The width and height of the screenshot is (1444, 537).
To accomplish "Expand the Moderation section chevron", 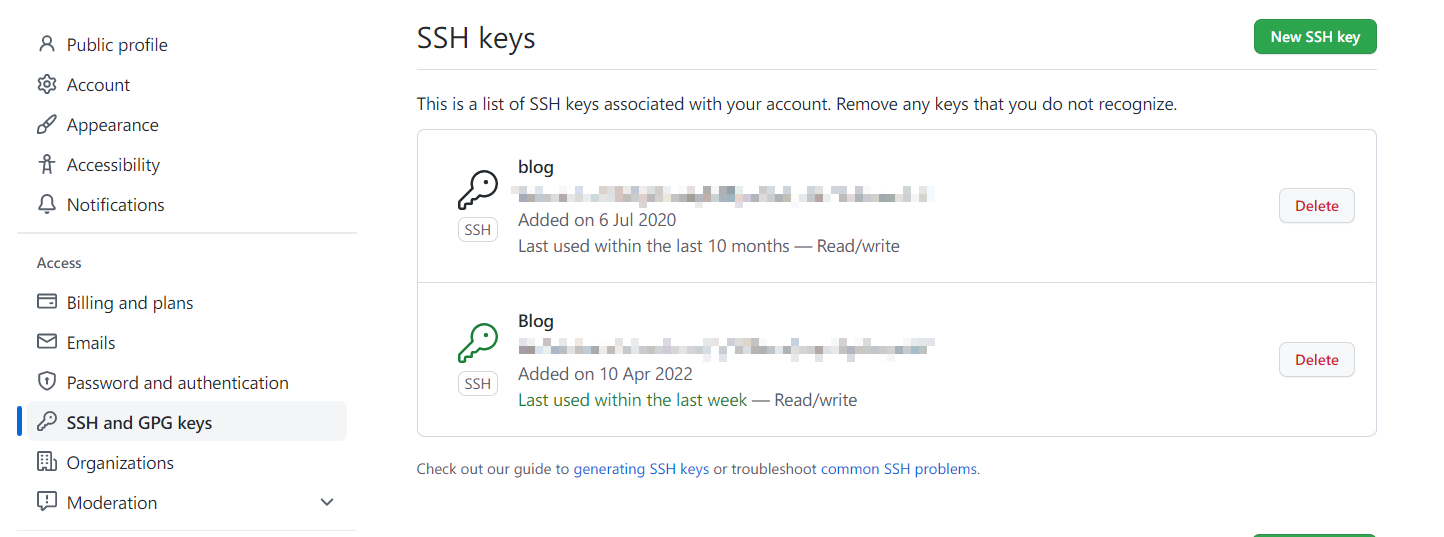I will point(327,502).
